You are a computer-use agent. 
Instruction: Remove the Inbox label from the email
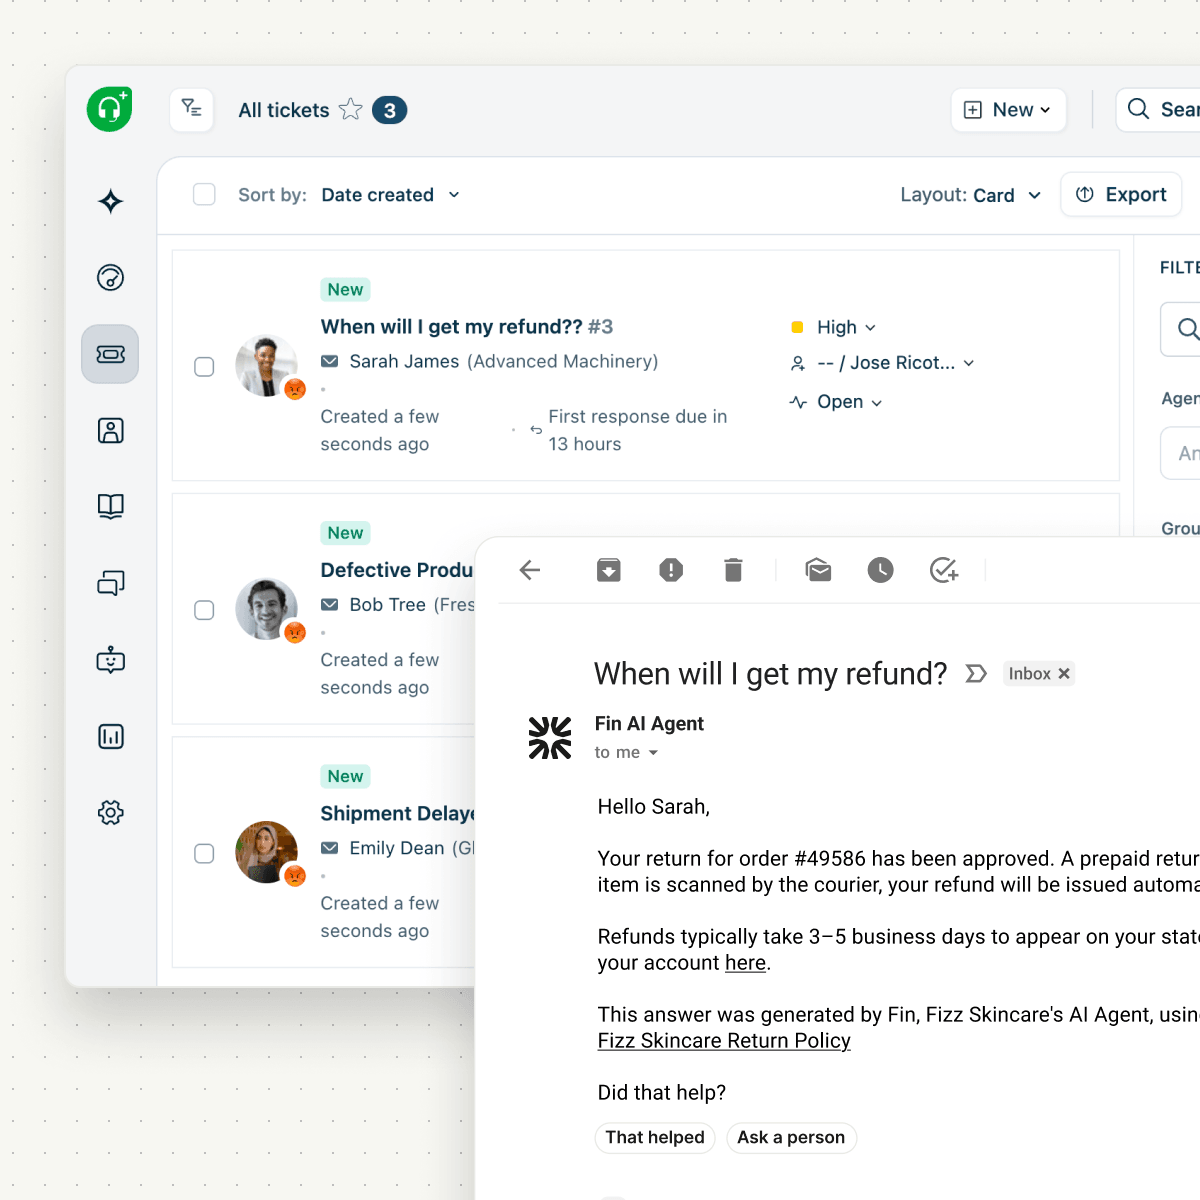tap(1064, 674)
